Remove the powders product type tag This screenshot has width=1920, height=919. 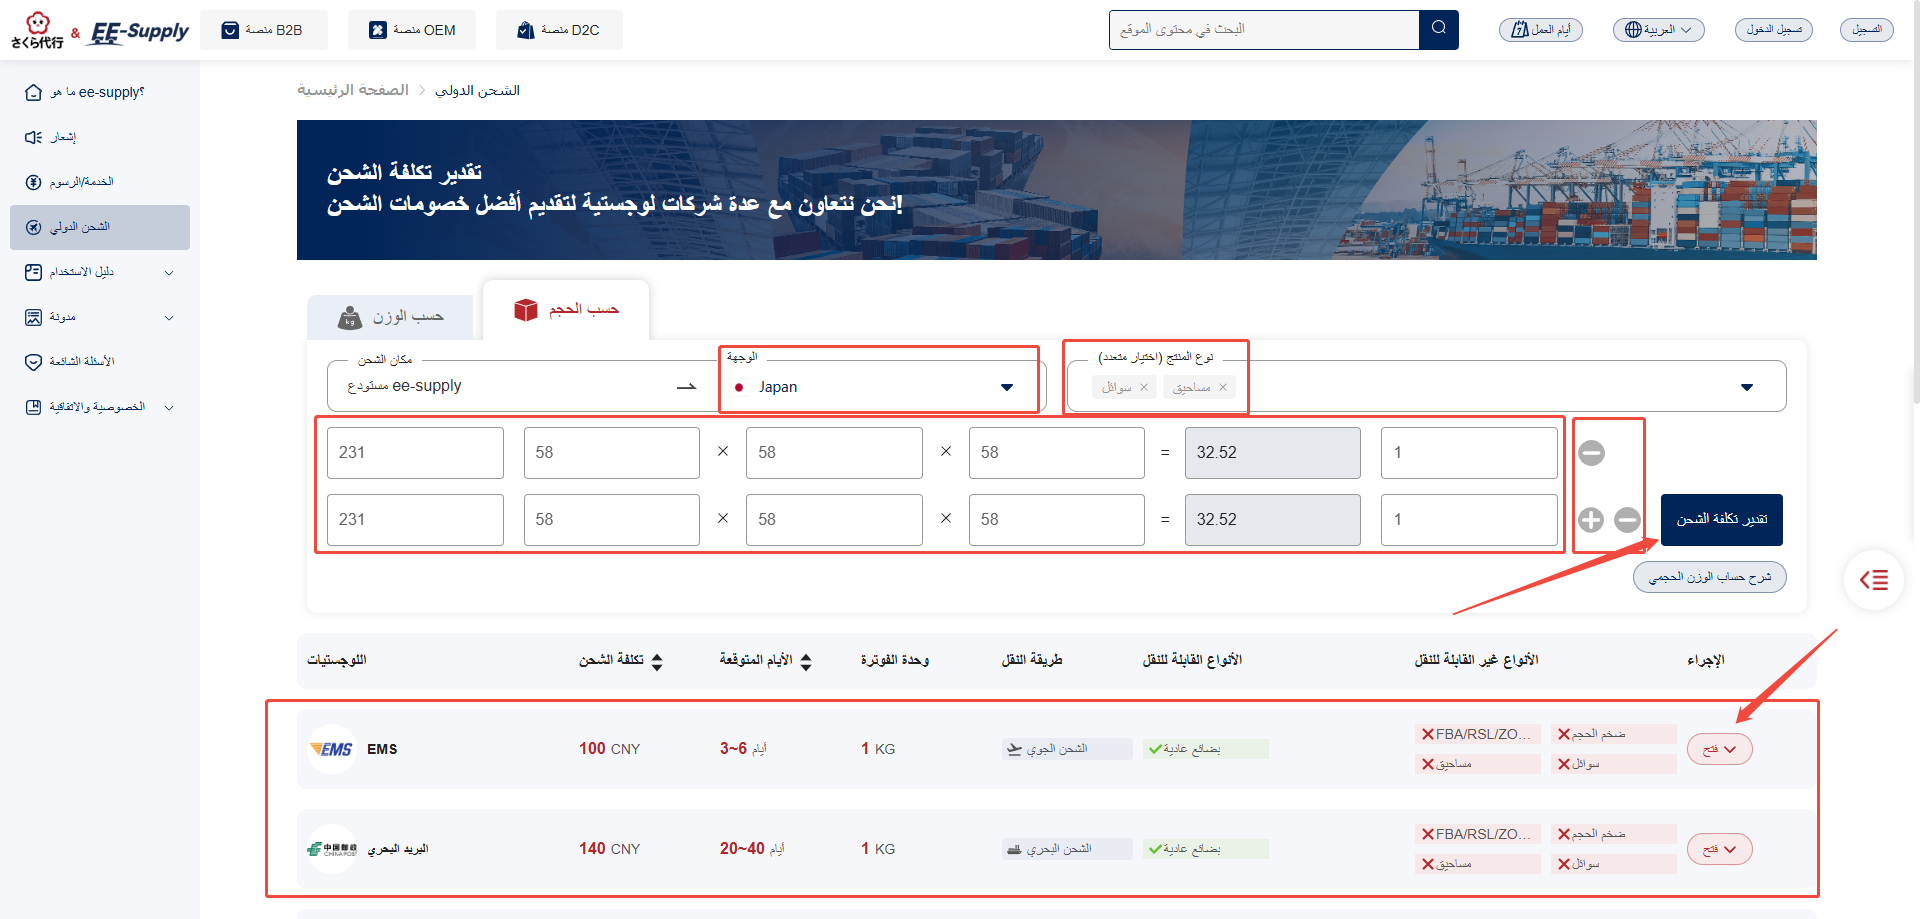(x=1222, y=387)
